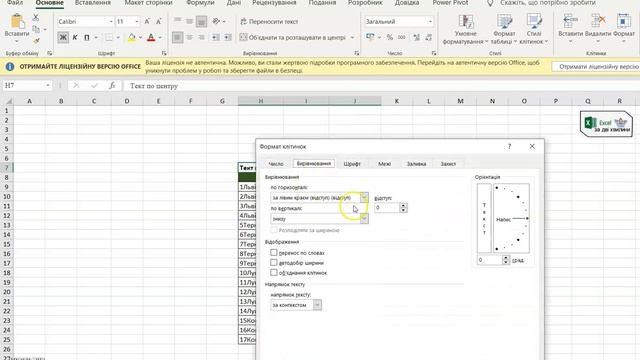Click the Delete cells (Видалити) icon
This screenshot has height=360, width=640.
(598, 21)
